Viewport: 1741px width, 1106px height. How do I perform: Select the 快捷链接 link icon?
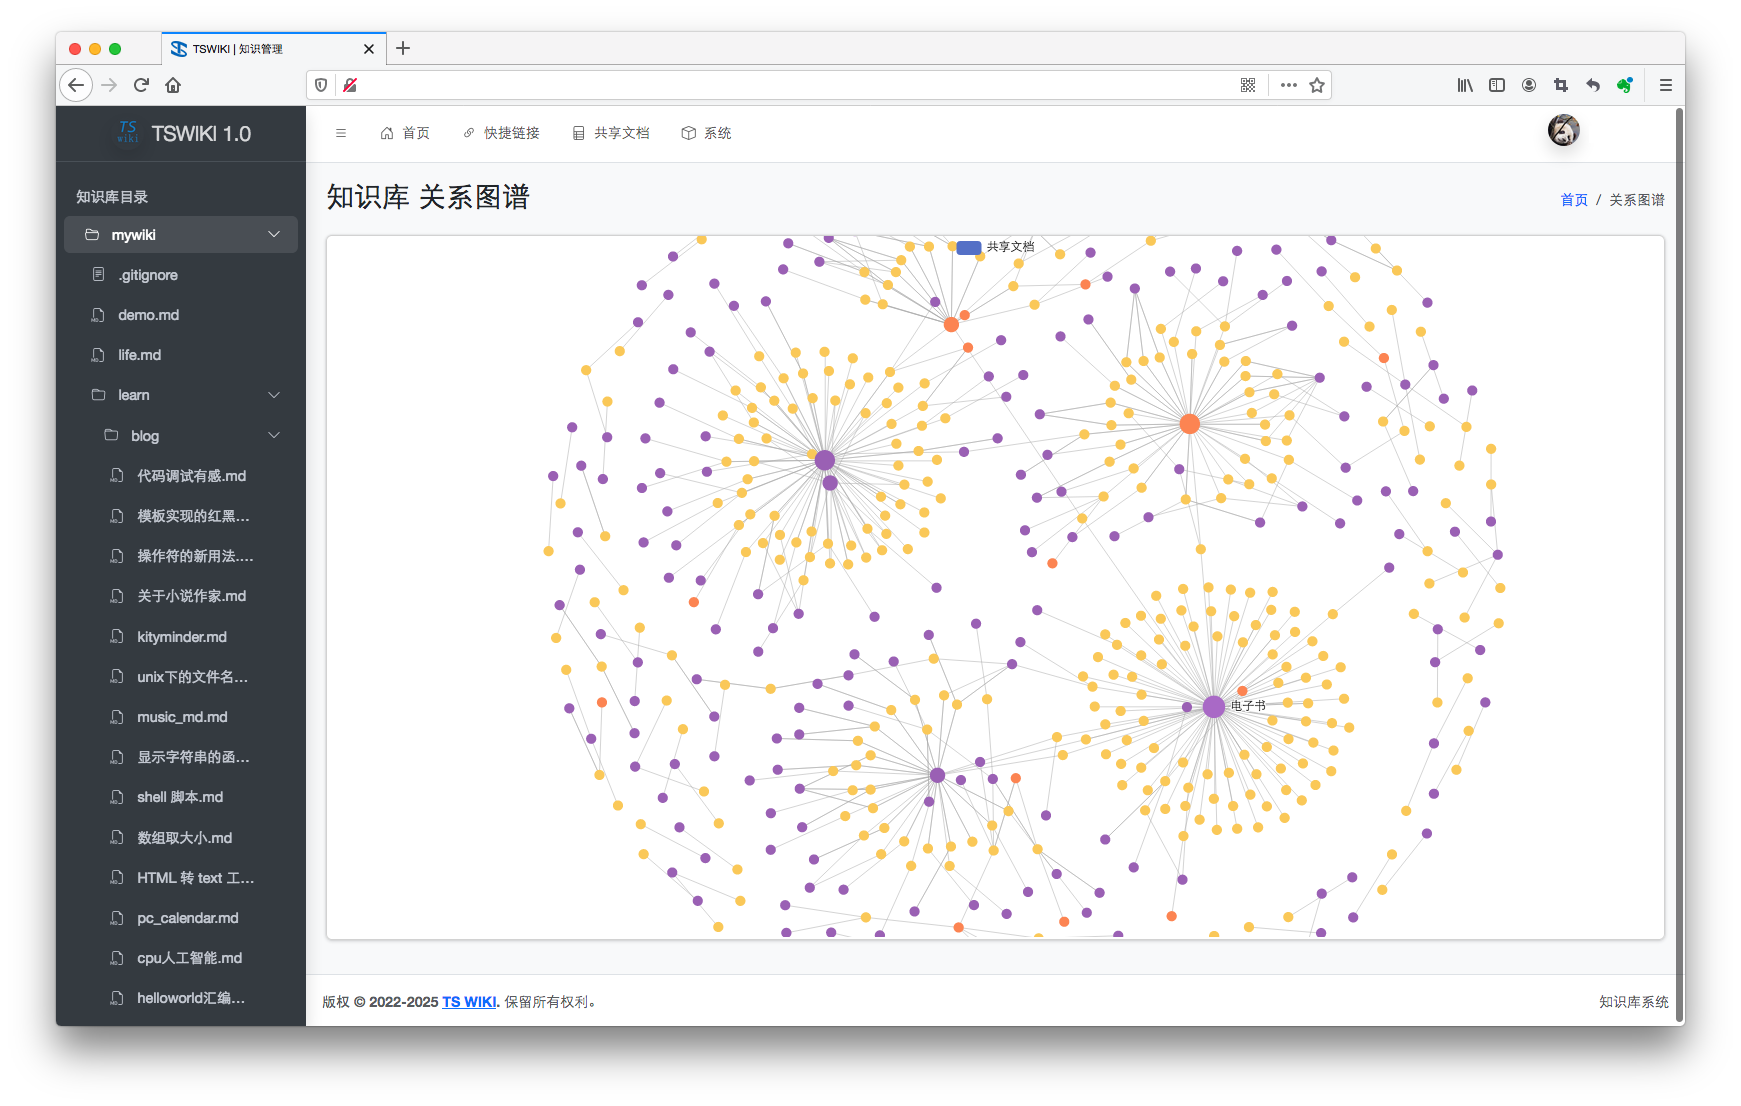click(468, 132)
